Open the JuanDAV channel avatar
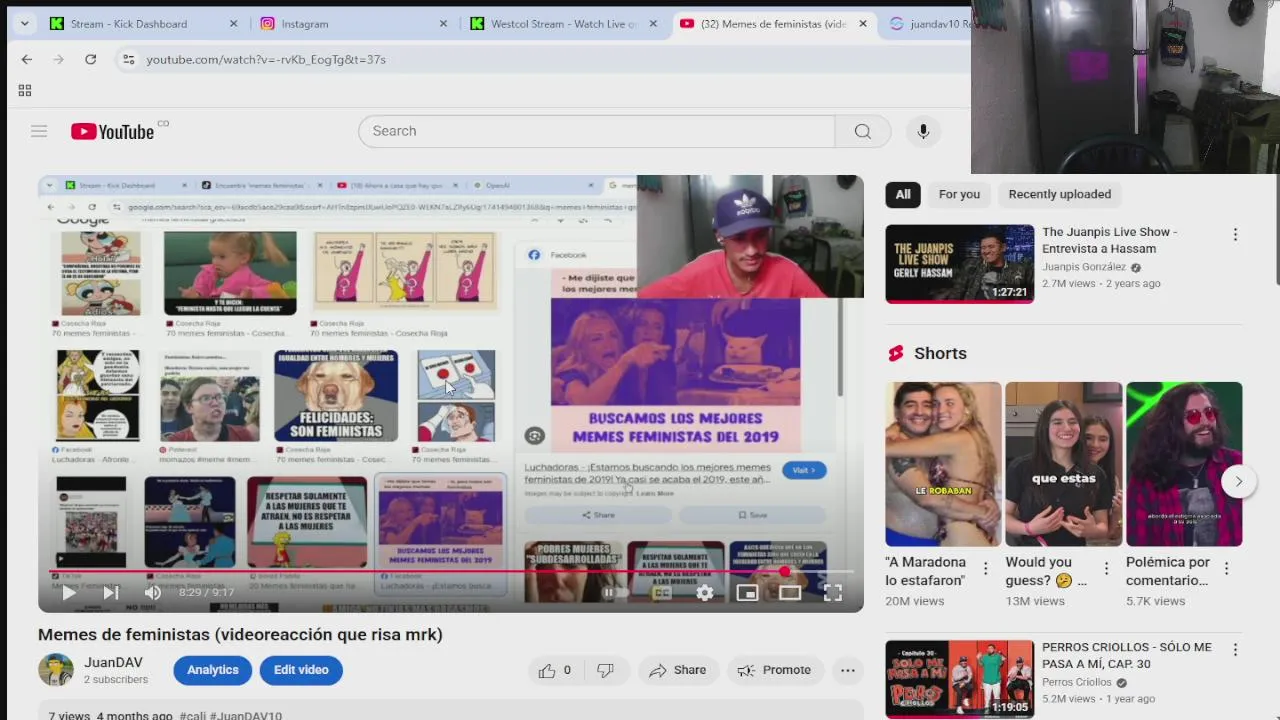This screenshot has height=720, width=1280. pos(56,670)
